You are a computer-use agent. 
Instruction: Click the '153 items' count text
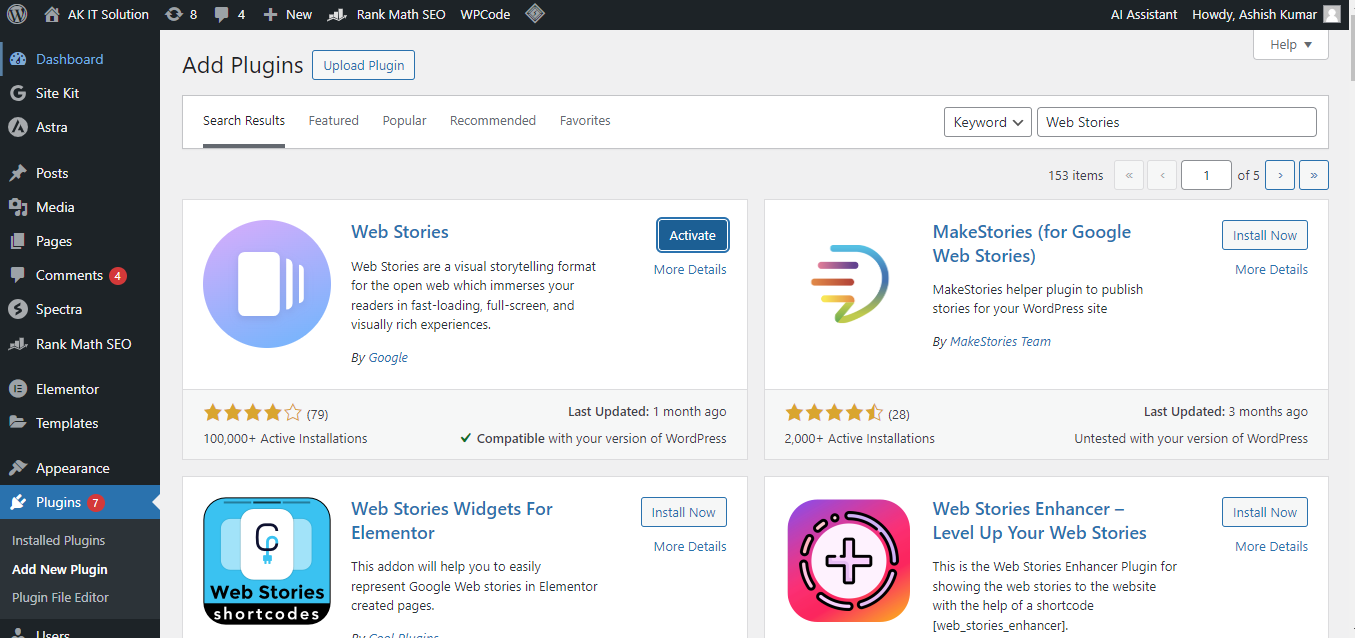coord(1076,175)
